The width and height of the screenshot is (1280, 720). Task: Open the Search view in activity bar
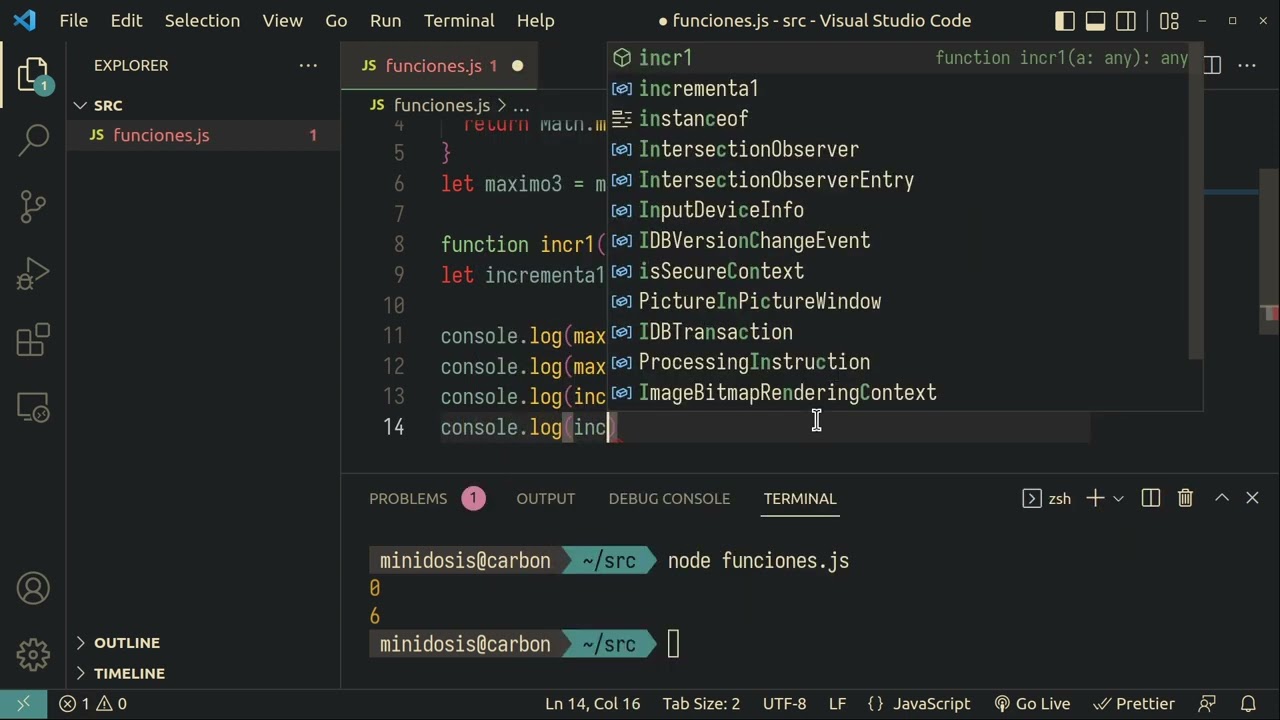pyautogui.click(x=33, y=140)
